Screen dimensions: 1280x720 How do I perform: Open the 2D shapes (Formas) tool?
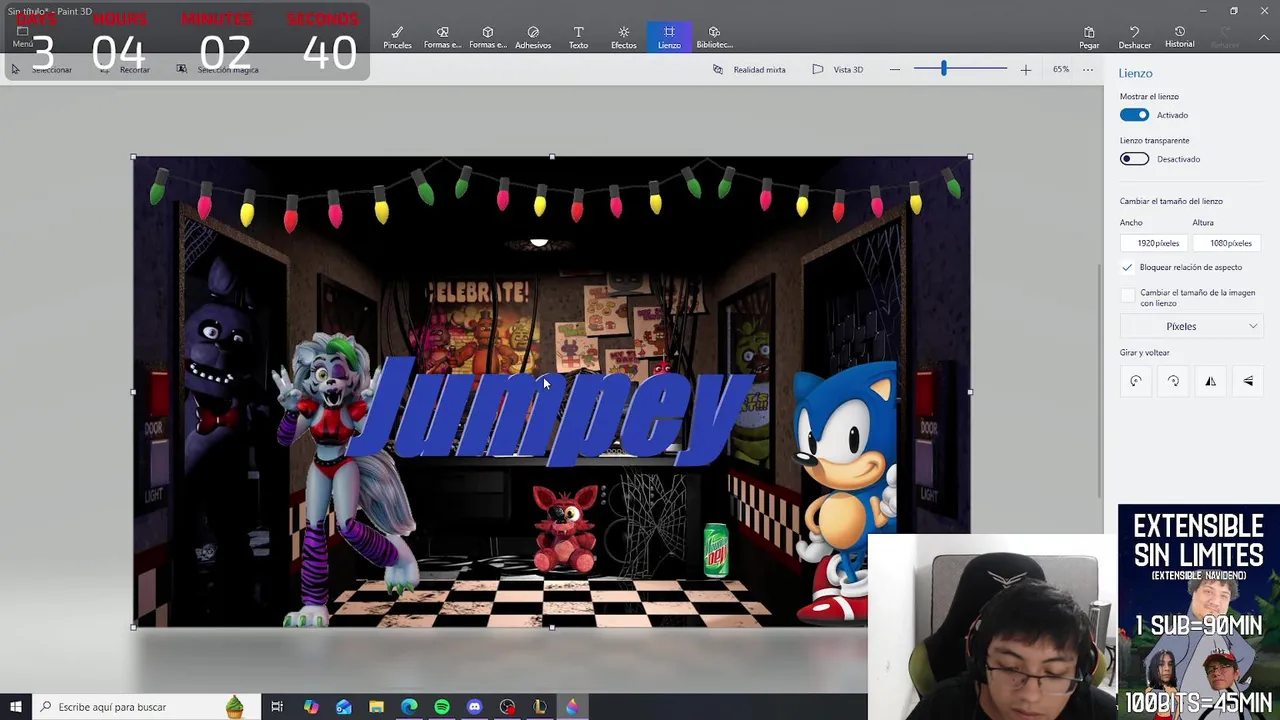(442, 37)
